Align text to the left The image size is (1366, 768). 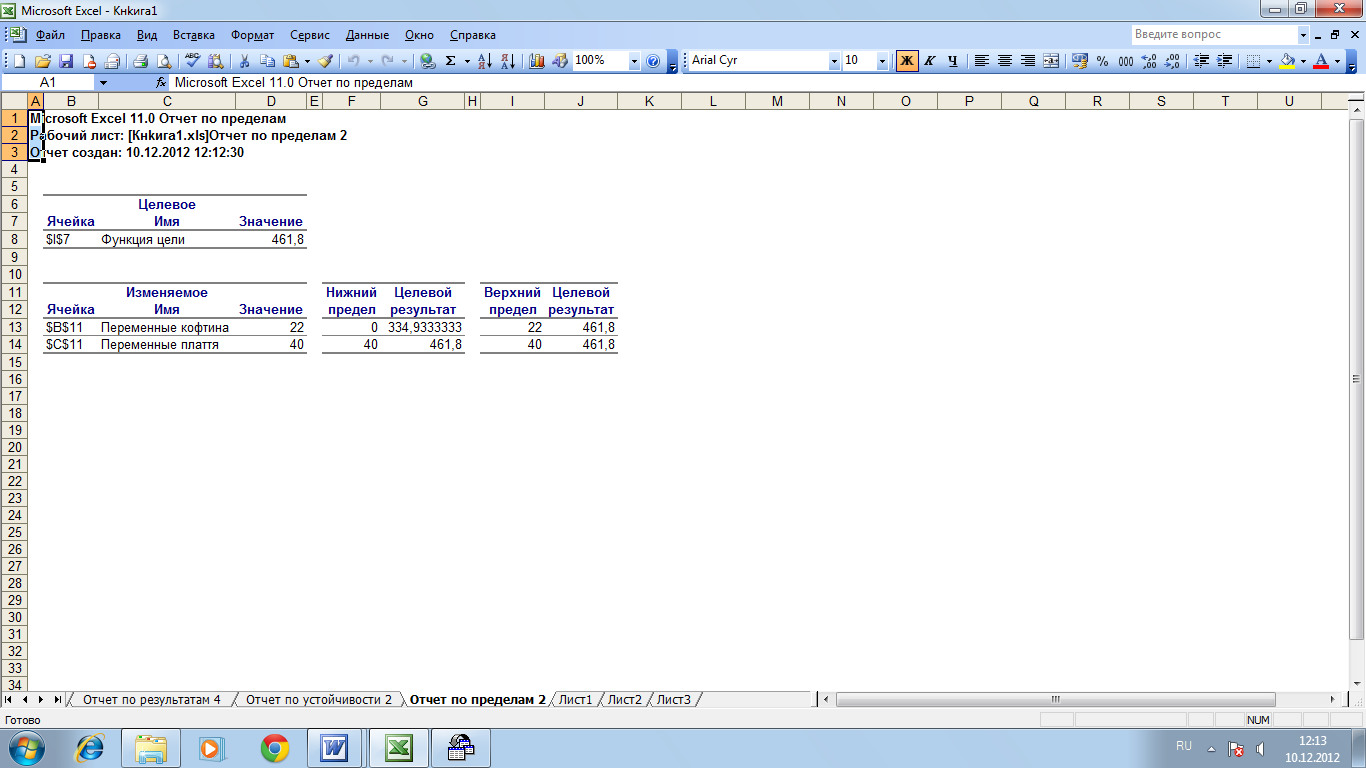tap(982, 61)
